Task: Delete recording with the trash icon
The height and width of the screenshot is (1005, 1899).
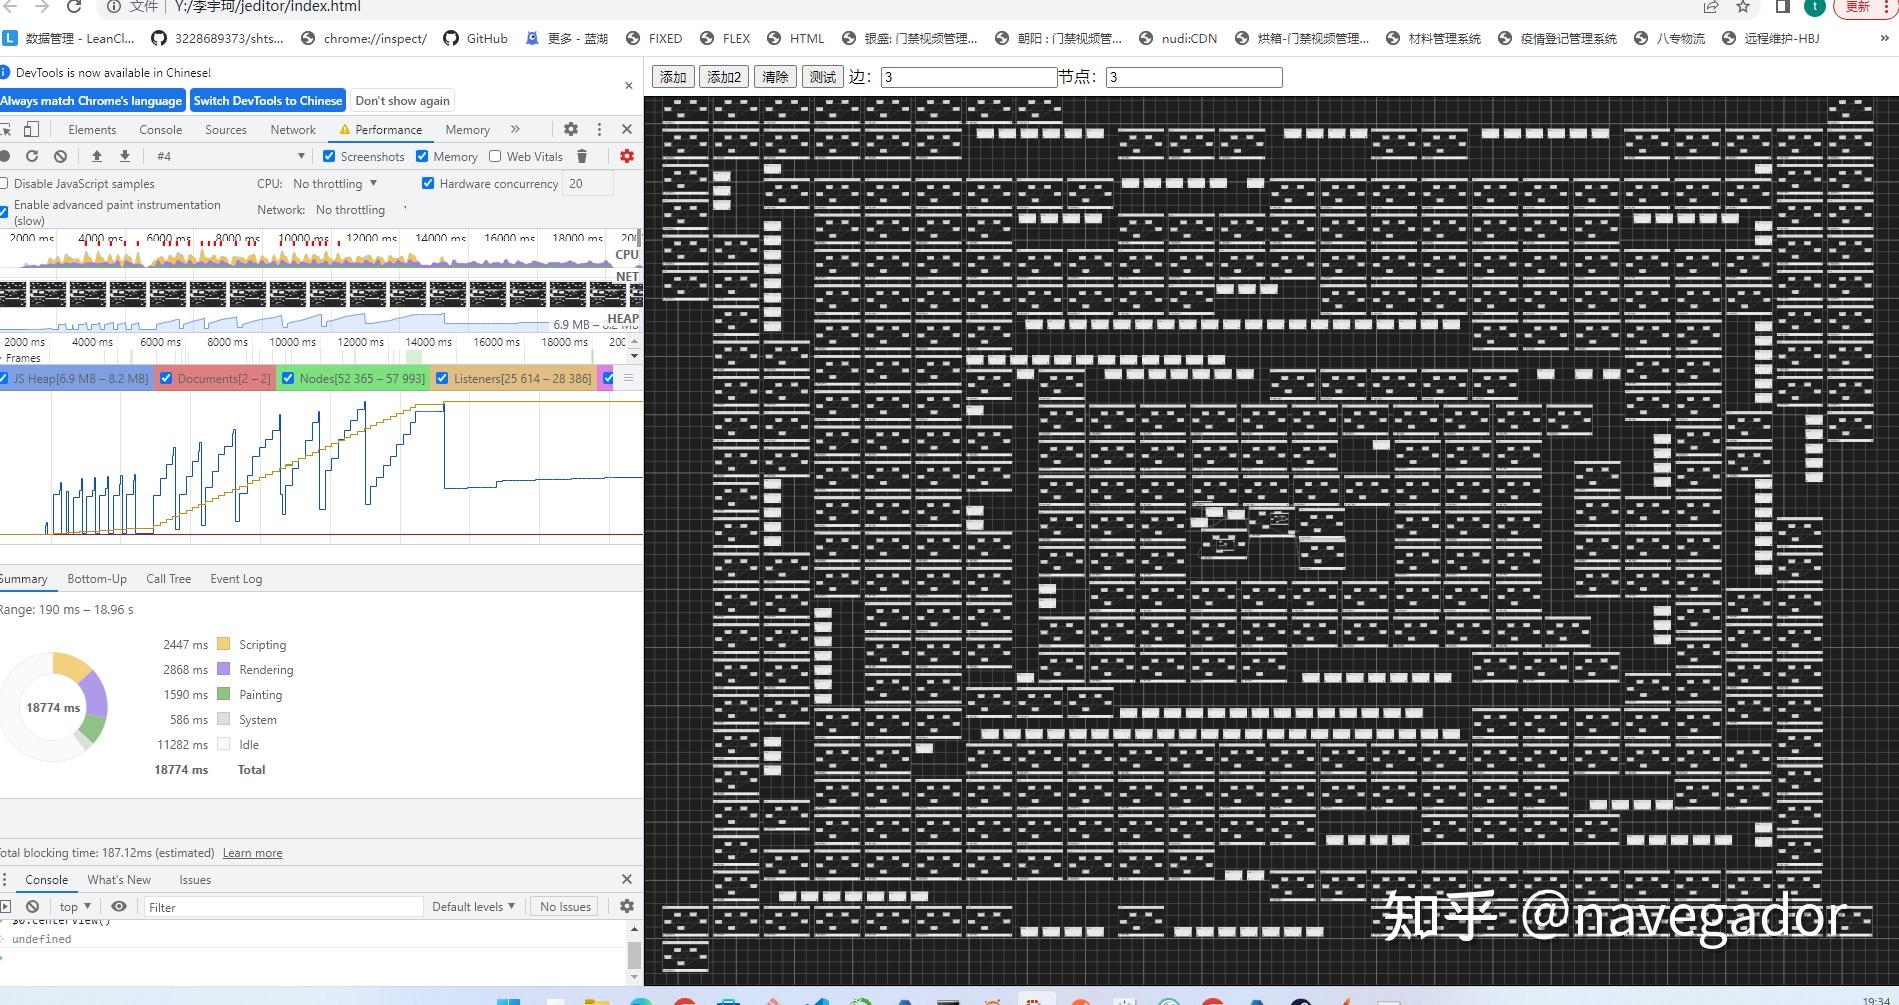Action: (x=583, y=156)
